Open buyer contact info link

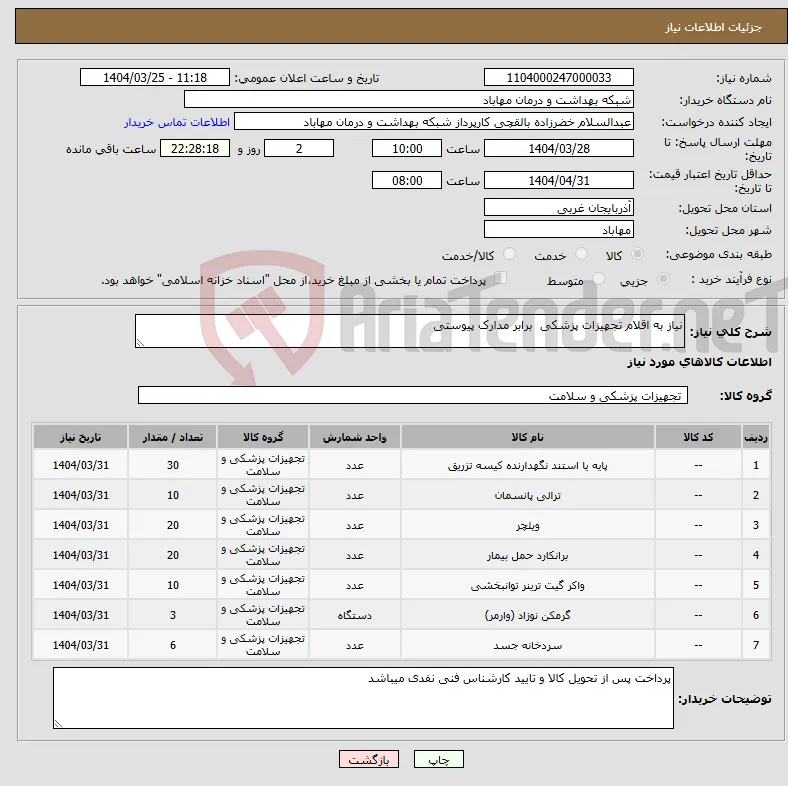[177, 122]
